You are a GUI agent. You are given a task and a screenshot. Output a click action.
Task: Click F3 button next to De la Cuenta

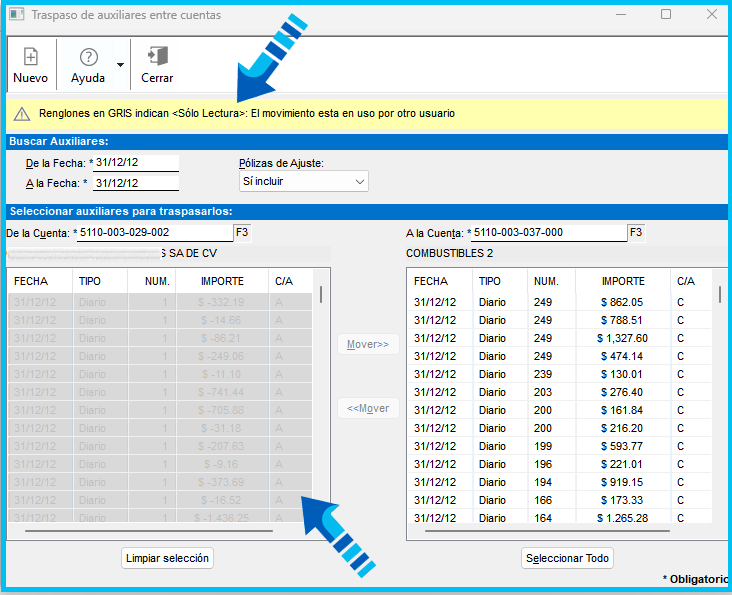[242, 232]
